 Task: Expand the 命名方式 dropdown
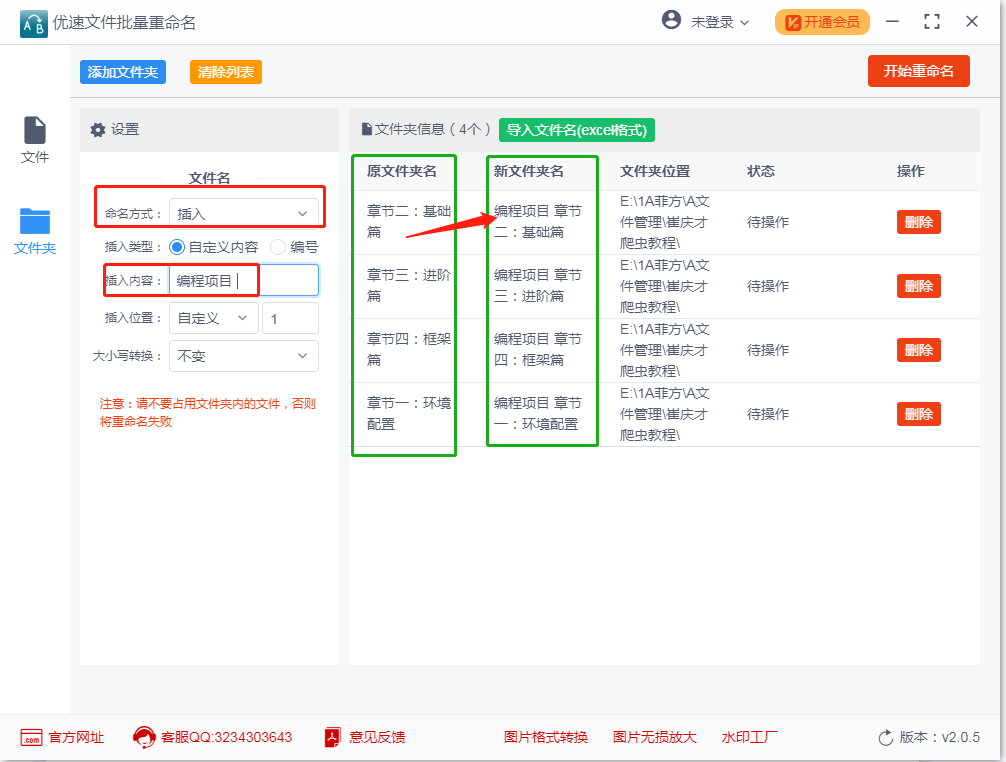244,213
